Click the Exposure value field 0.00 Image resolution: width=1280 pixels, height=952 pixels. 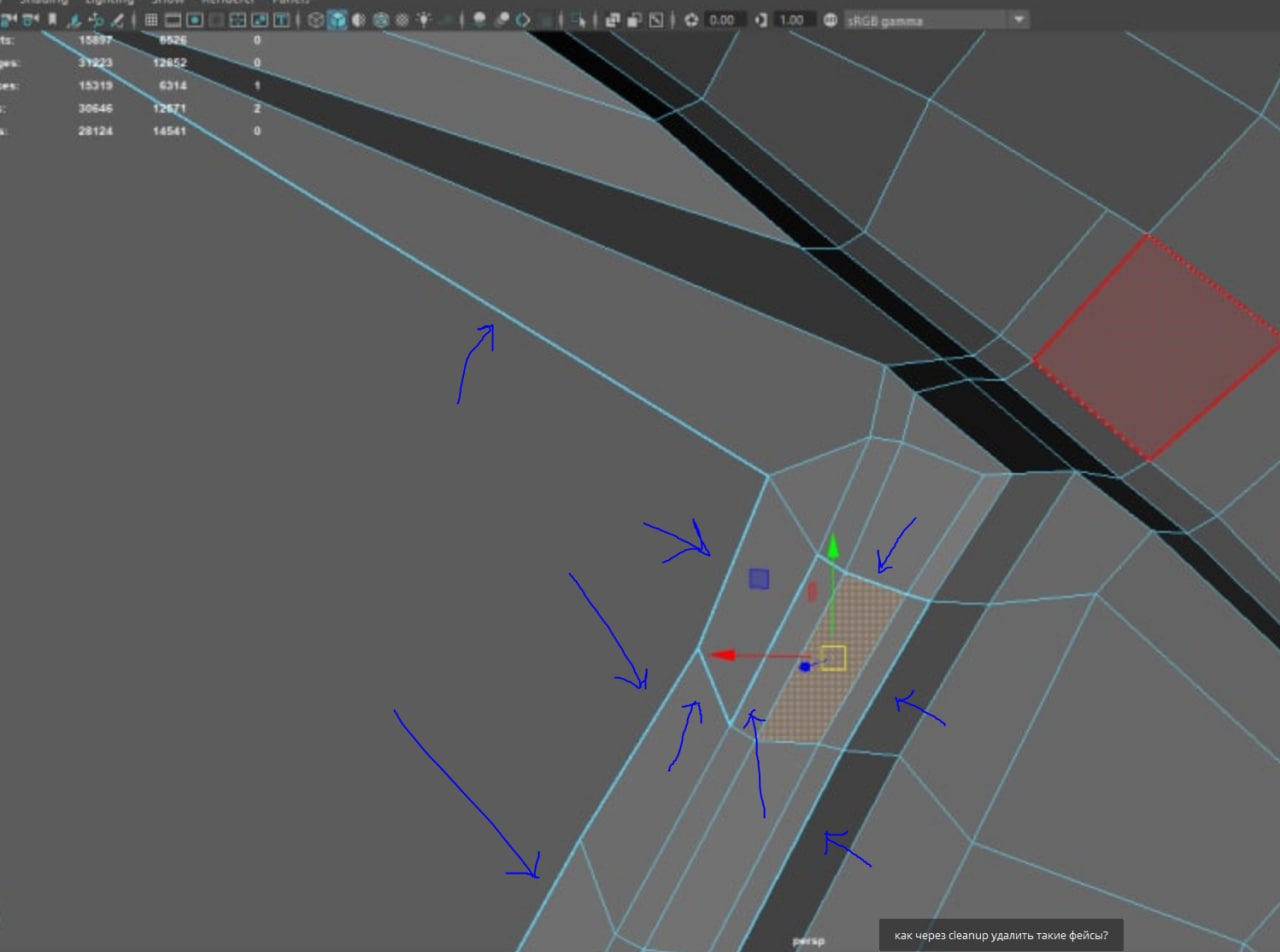click(726, 19)
